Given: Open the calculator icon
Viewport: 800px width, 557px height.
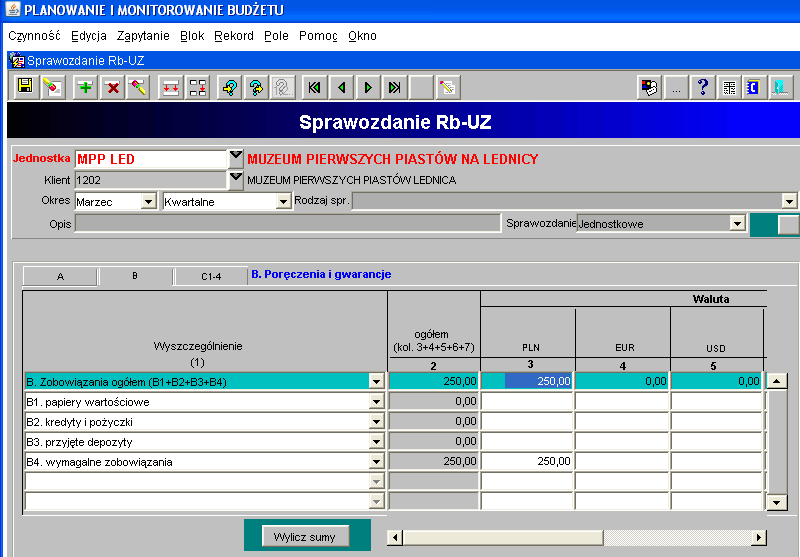Looking at the screenshot, I should coord(730,87).
